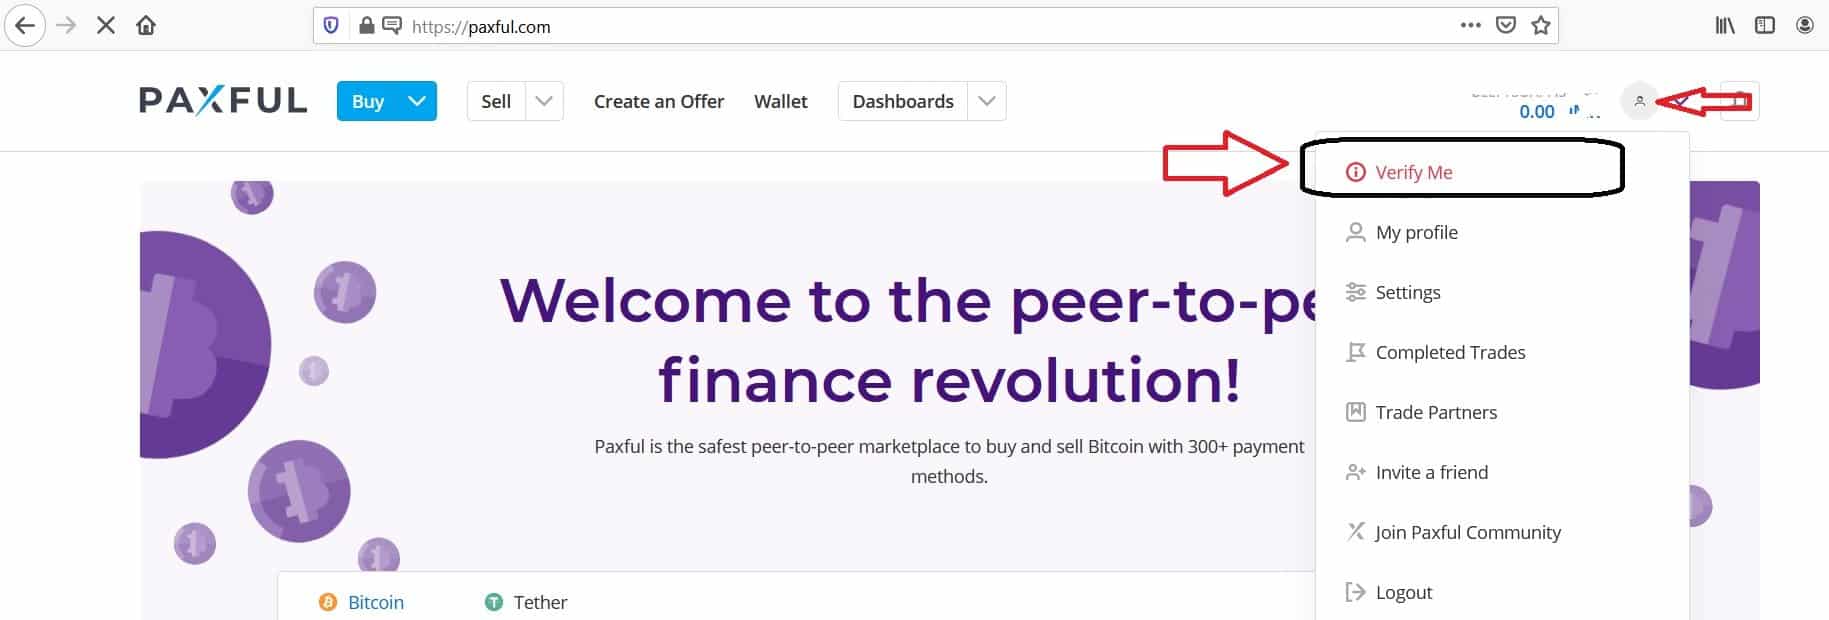Viewport: 1829px width, 620px height.
Task: Click the Invite a friend person-plus icon
Action: click(1355, 471)
